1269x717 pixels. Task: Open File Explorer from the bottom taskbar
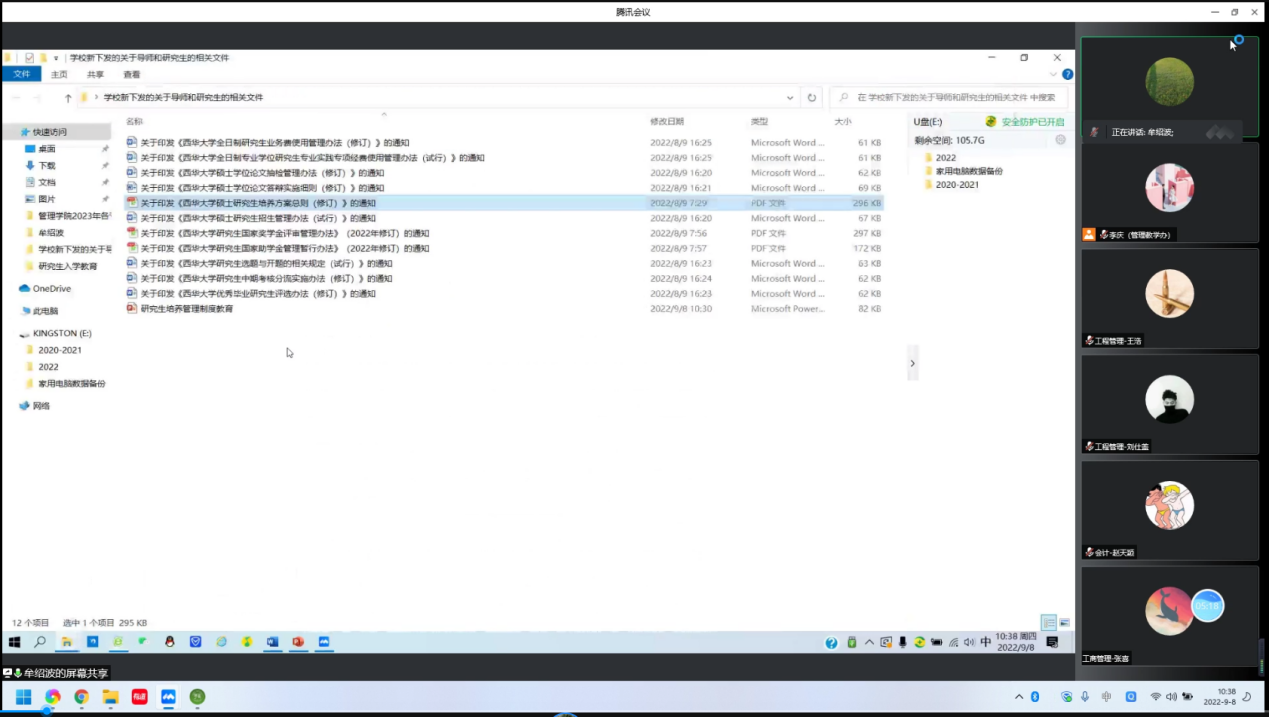(110, 696)
